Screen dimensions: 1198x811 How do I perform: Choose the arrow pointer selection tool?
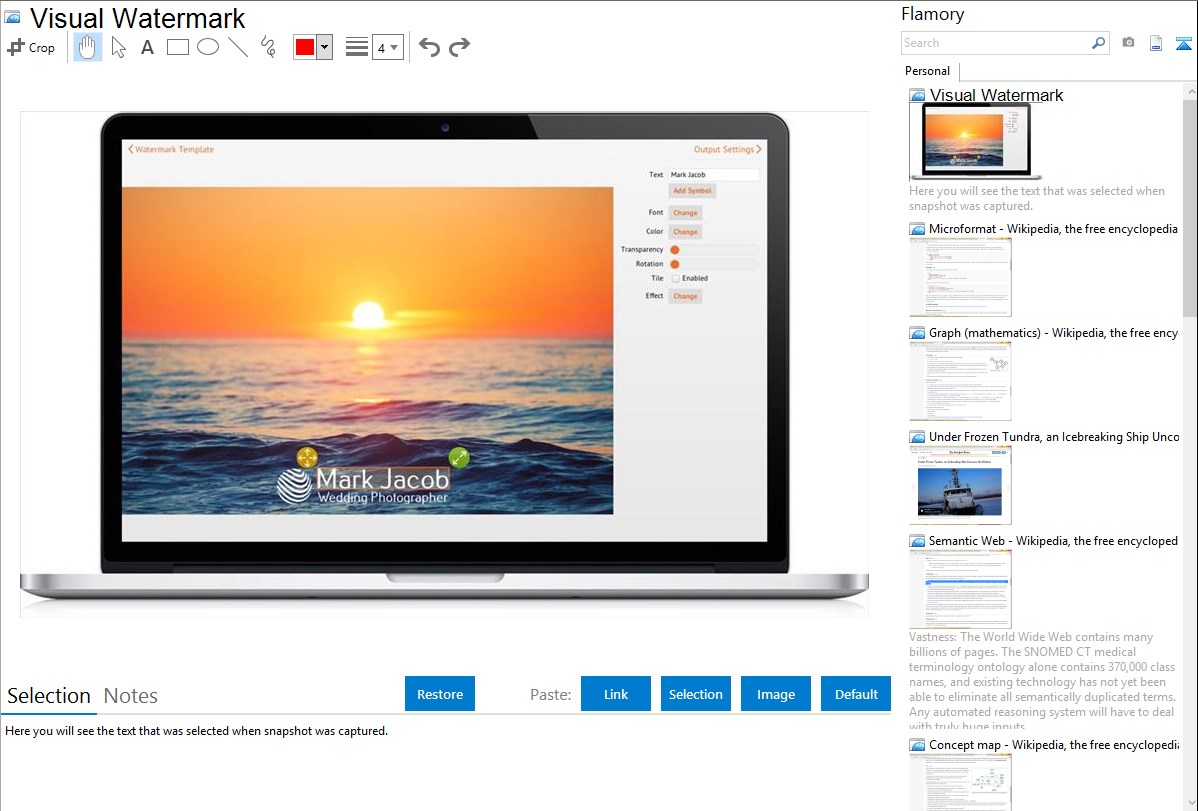click(118, 47)
